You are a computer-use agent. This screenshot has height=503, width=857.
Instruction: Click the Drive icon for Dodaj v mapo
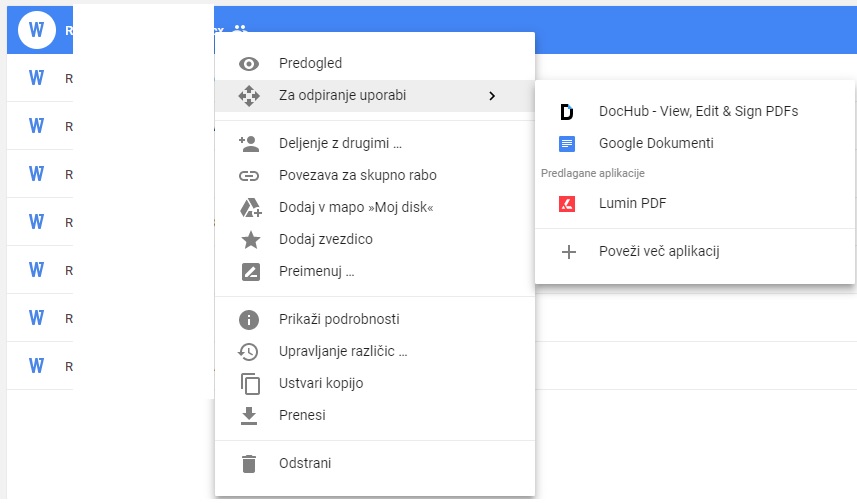click(250, 208)
